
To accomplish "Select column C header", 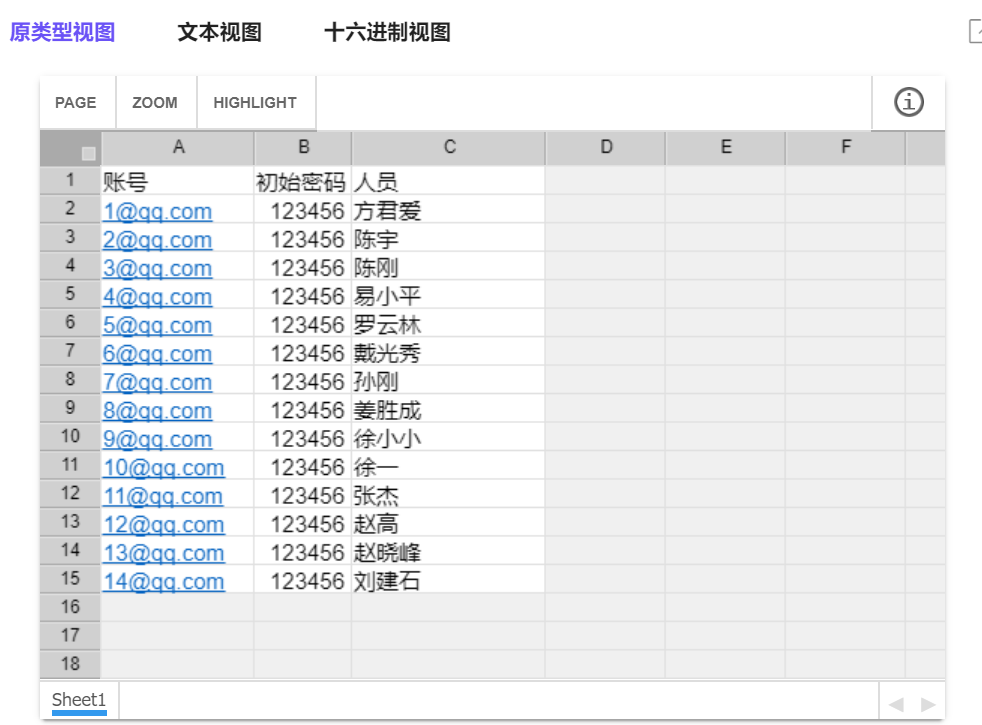I will click(x=448, y=148).
